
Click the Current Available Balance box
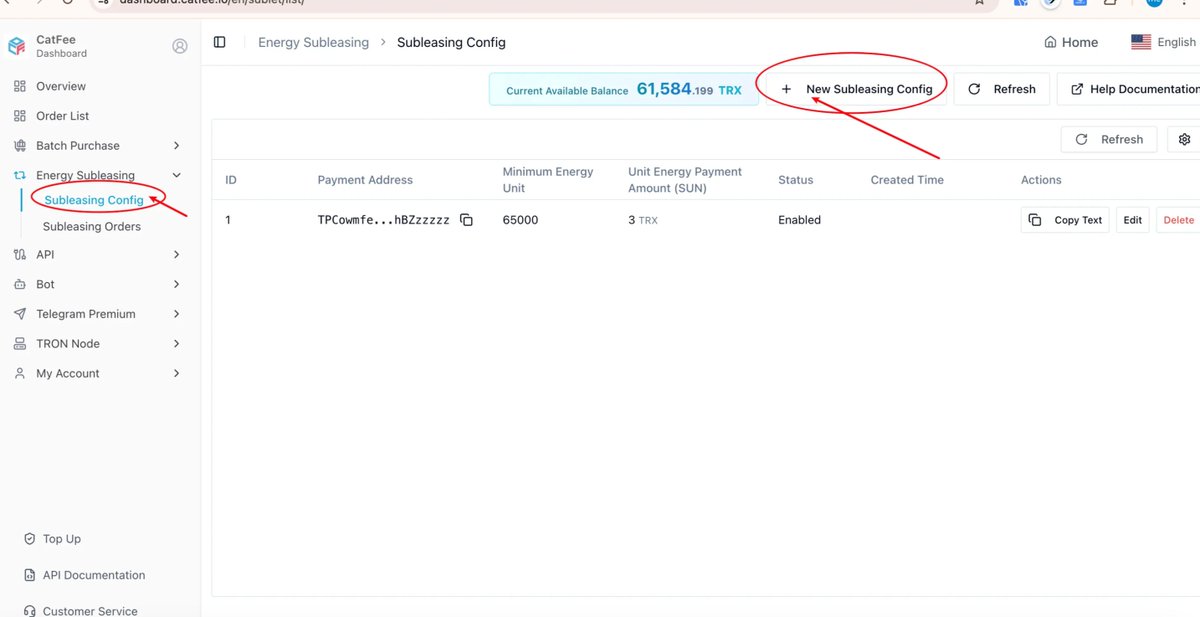624,89
